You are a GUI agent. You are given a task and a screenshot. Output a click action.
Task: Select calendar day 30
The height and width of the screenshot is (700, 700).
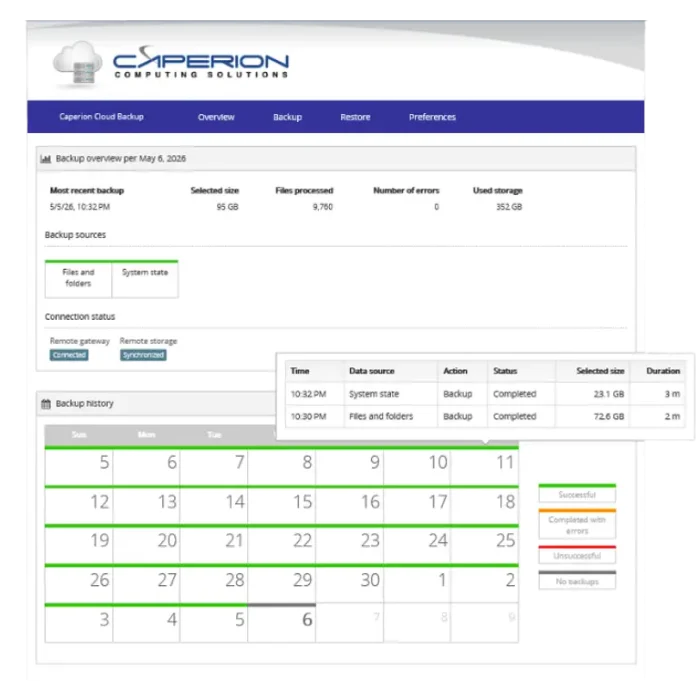pos(350,583)
